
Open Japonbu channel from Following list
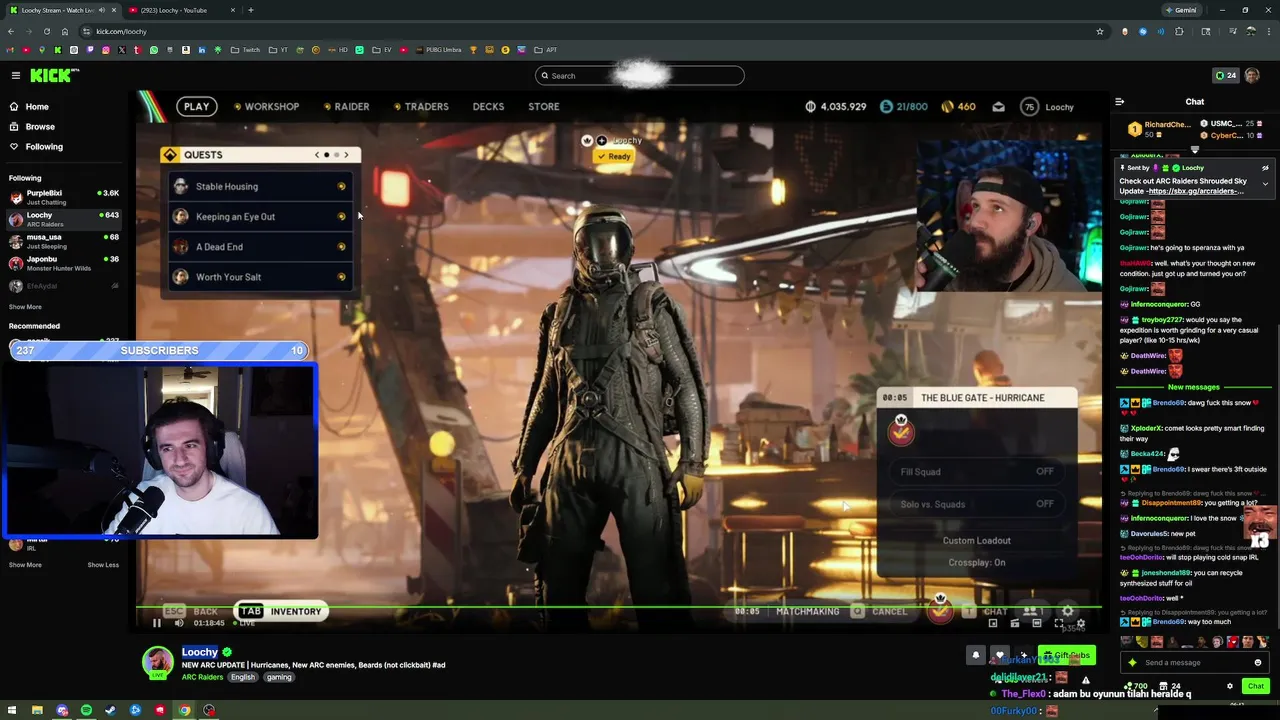[64, 263]
